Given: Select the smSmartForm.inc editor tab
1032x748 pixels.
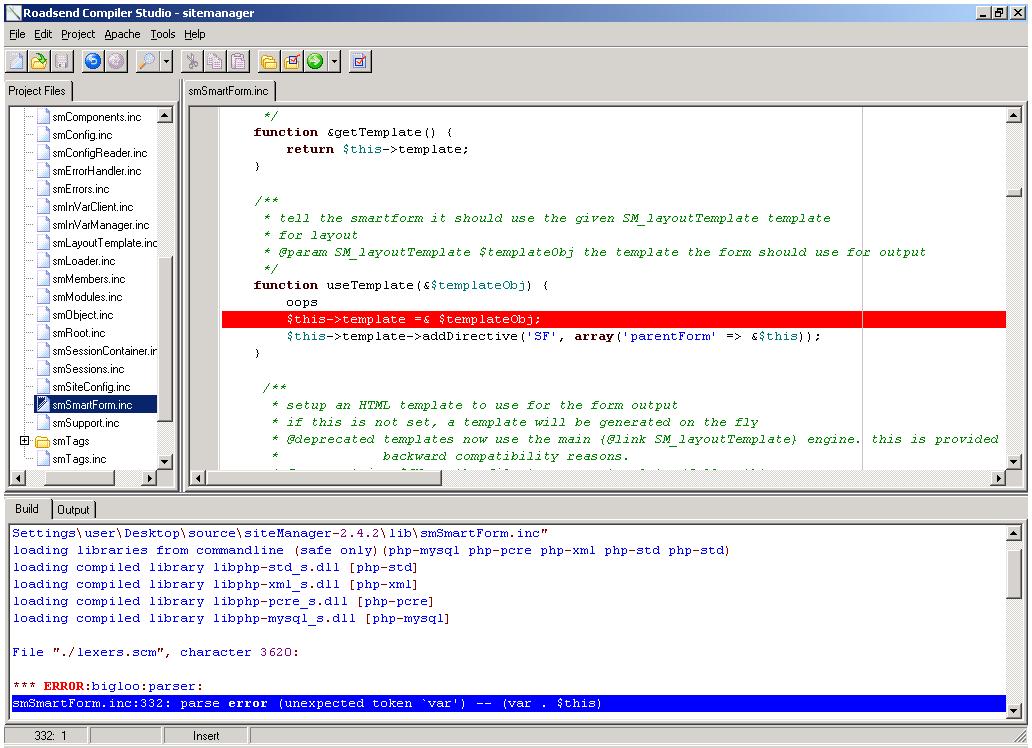Looking at the screenshot, I should [x=228, y=91].
